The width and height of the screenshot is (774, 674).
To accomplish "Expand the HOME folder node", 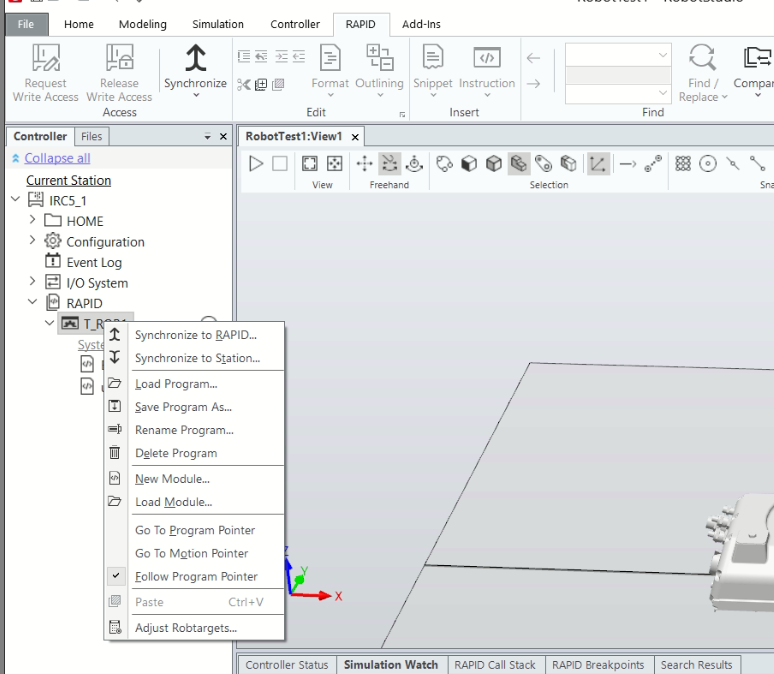I will [32, 220].
